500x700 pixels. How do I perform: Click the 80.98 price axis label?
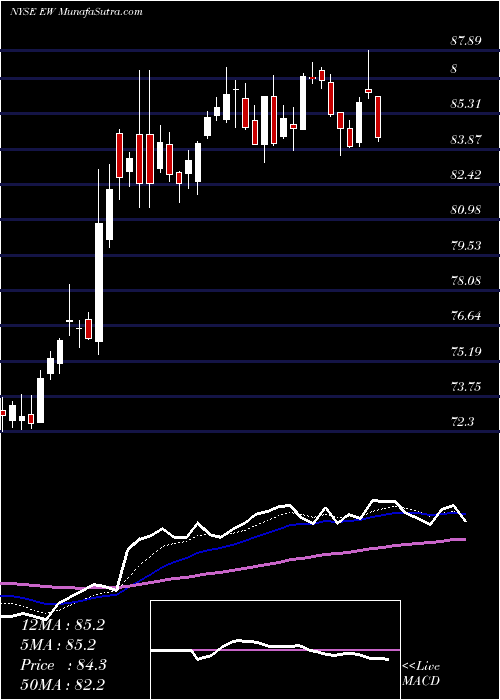(x=466, y=209)
